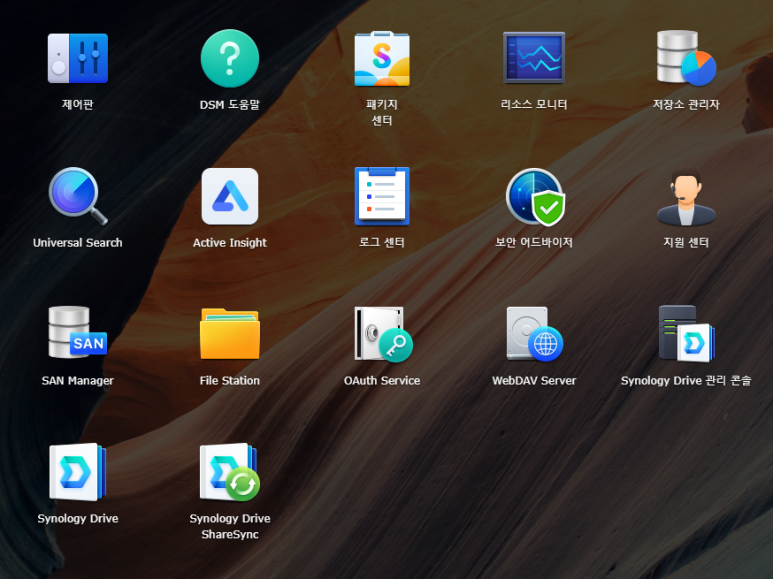The height and width of the screenshot is (579, 773).
Task: Open the SAN Manager icon
Action: pyautogui.click(x=77, y=332)
